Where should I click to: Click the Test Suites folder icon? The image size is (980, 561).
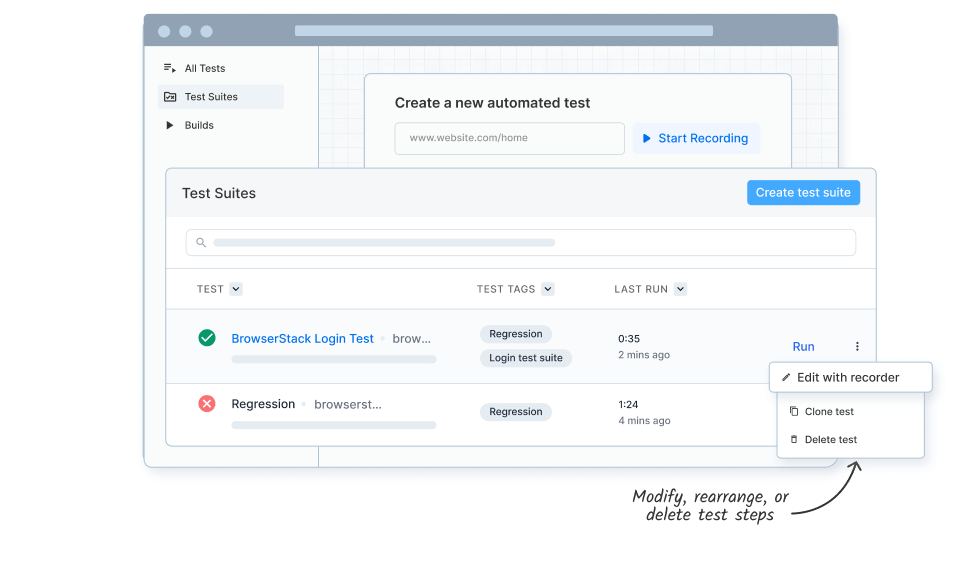coord(170,97)
